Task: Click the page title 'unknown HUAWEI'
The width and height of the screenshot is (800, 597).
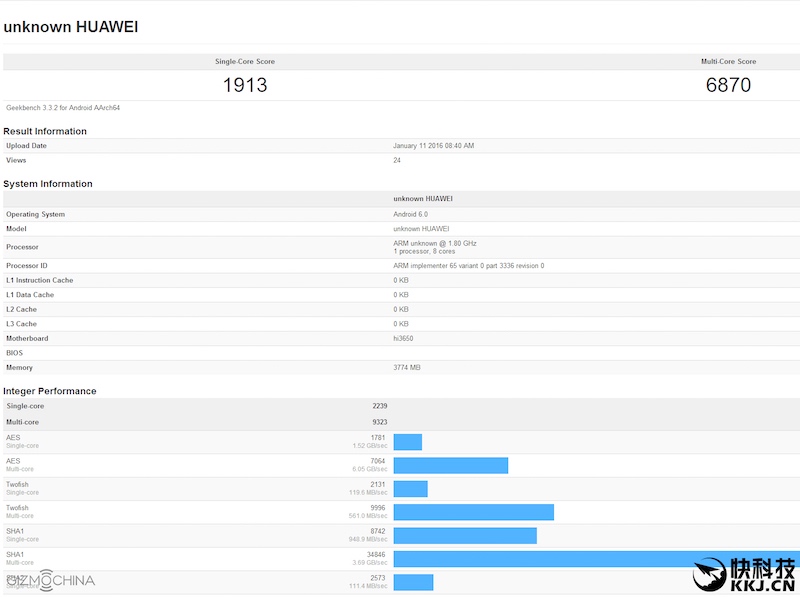Action: click(70, 27)
